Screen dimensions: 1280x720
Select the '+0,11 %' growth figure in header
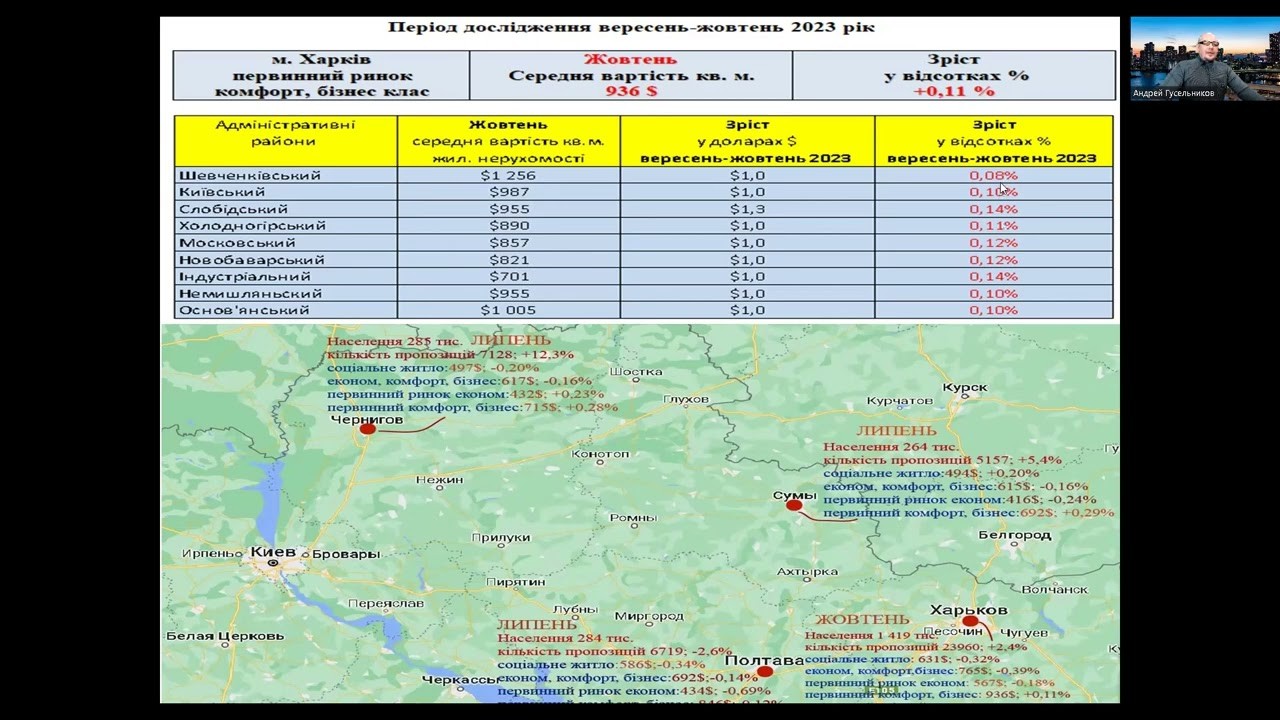[954, 91]
